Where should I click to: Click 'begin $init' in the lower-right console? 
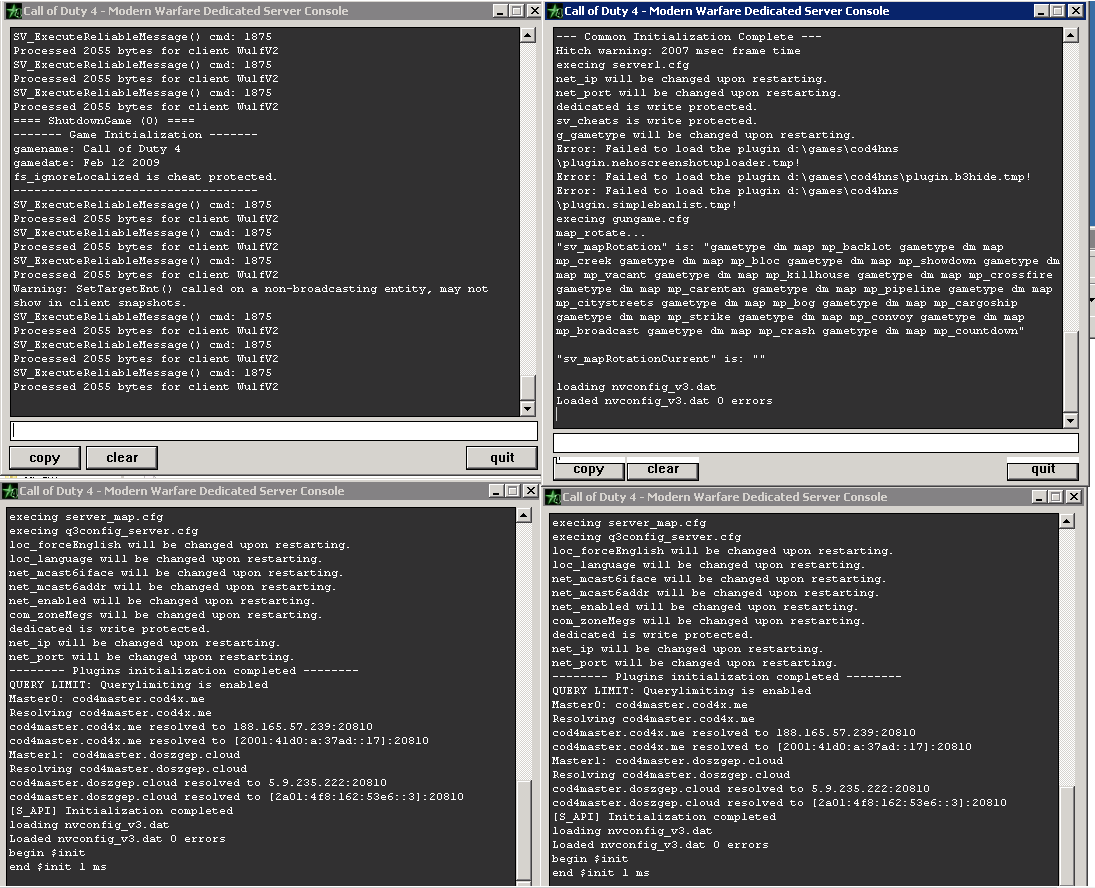click(x=590, y=859)
